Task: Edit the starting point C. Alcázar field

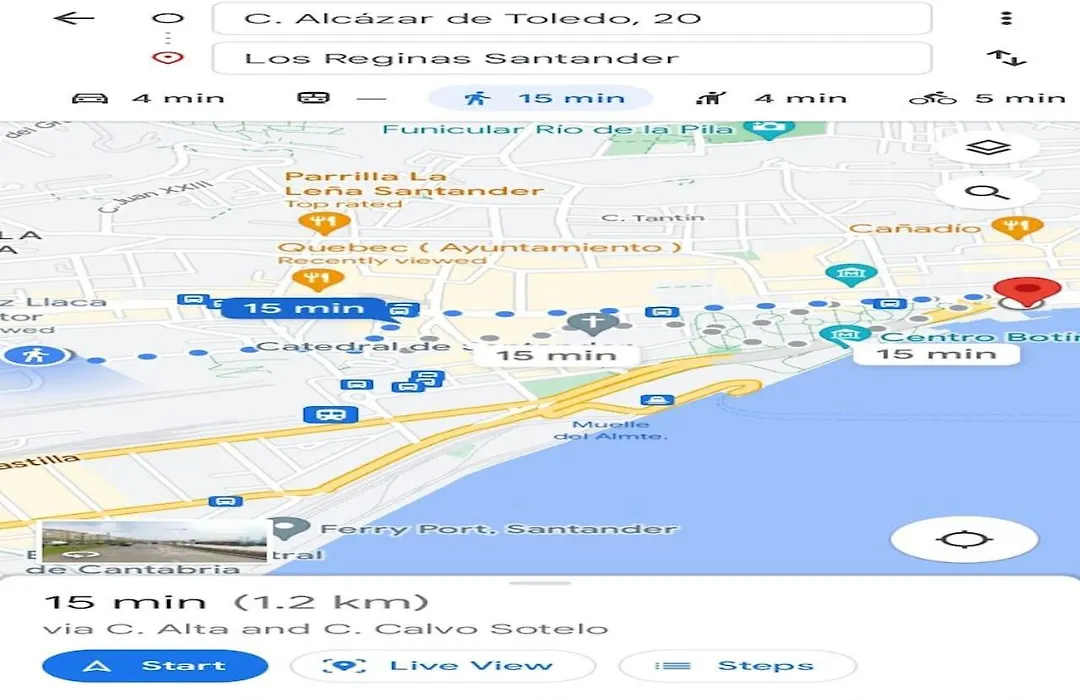Action: point(572,19)
